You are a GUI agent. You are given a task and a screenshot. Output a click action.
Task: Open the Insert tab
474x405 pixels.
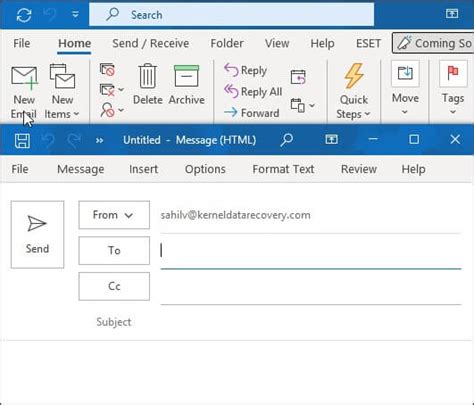tap(144, 169)
